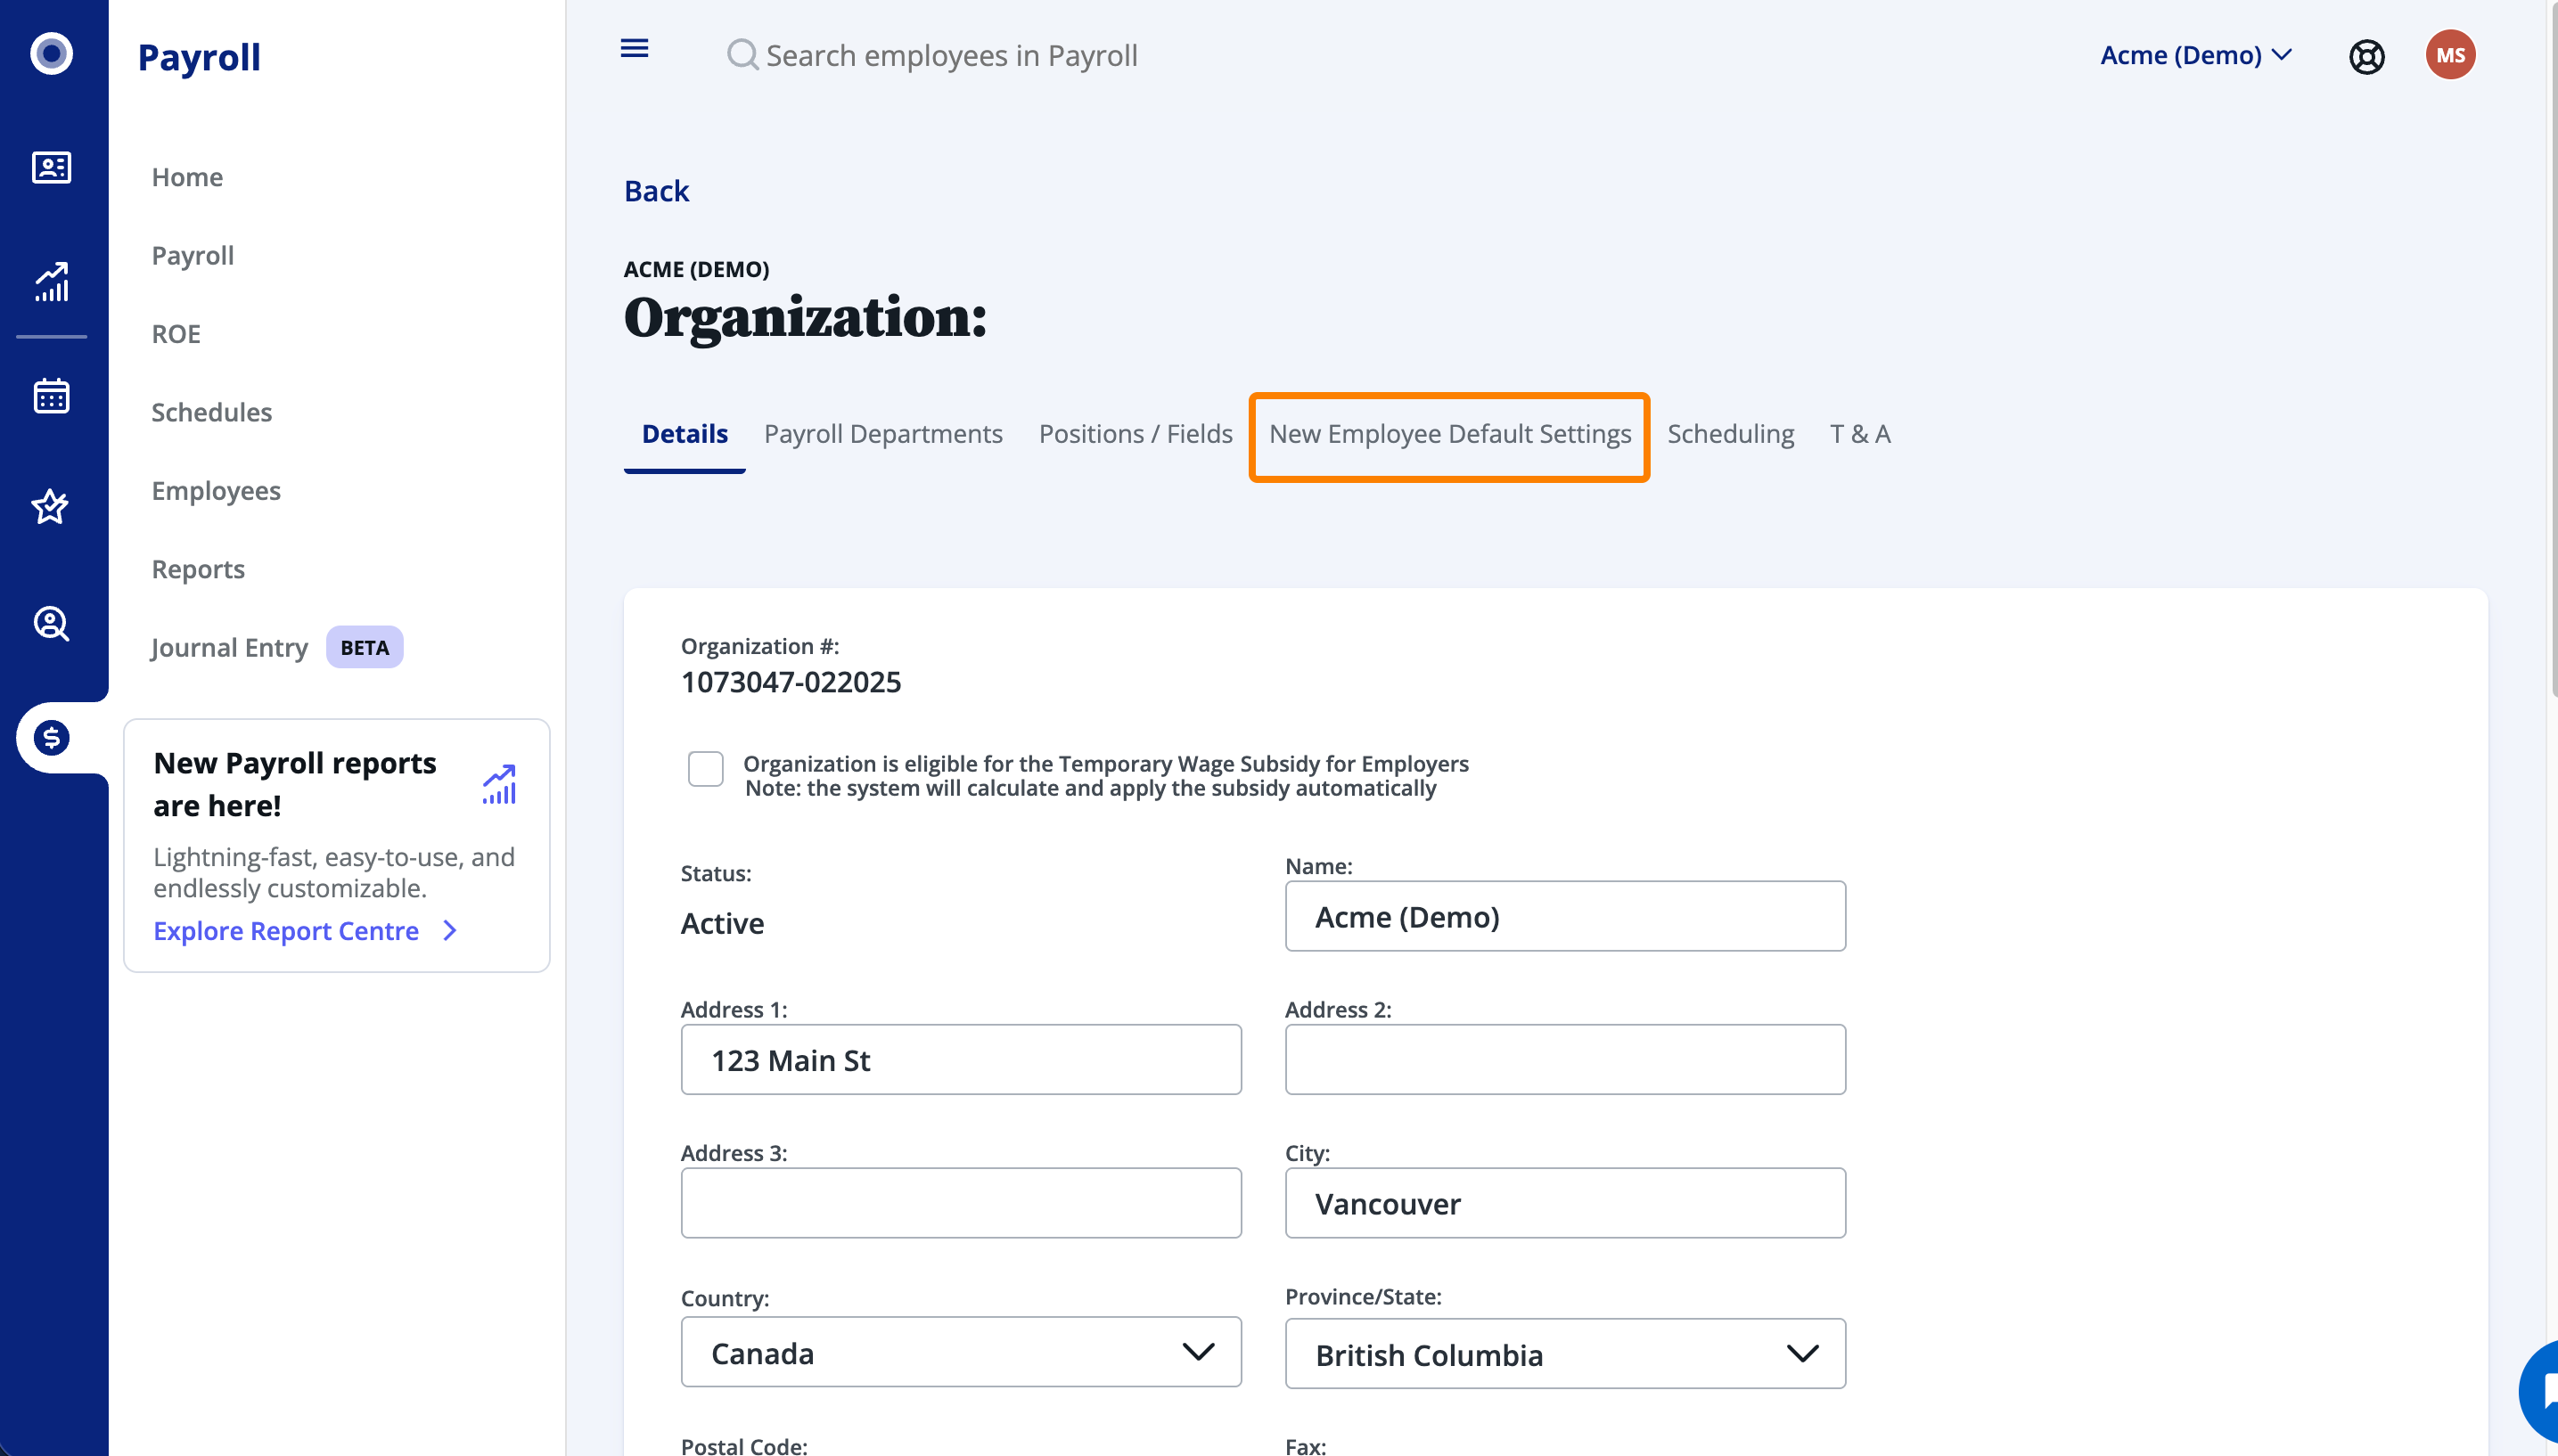The image size is (2558, 1456).
Task: Open the analytics chart sidebar icon
Action: pyautogui.click(x=51, y=282)
